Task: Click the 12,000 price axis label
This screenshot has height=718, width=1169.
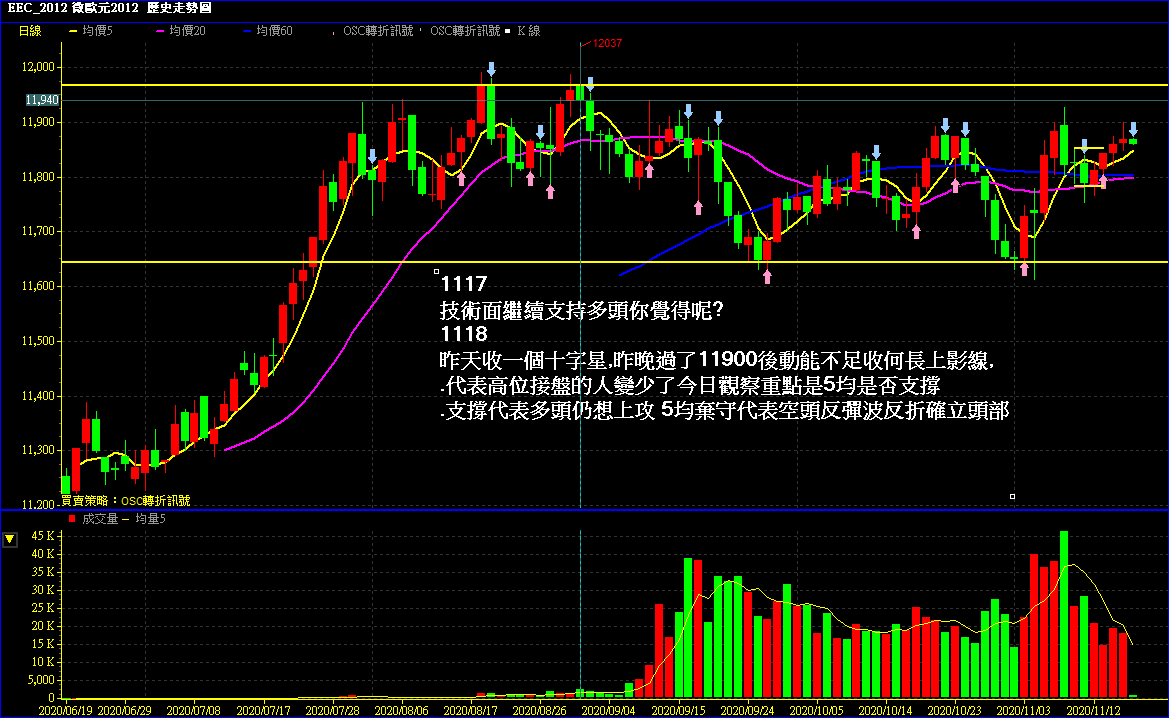Action: (x=37, y=67)
